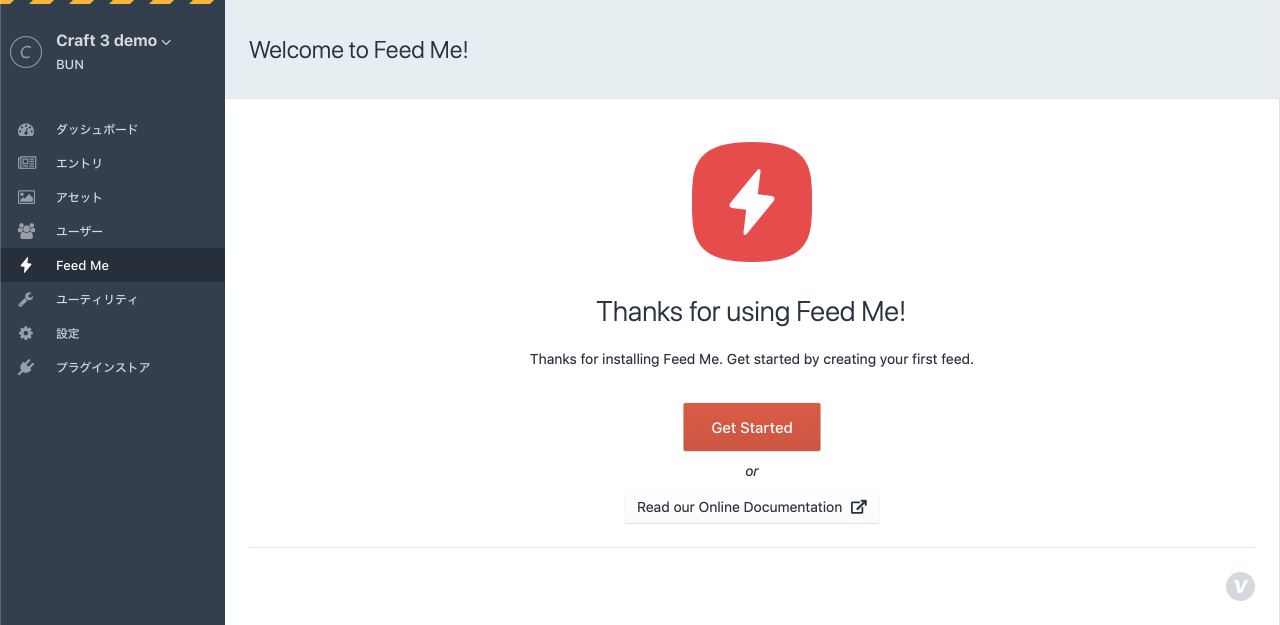Viewport: 1280px width, 625px height.
Task: Click the newspaper icon beside エントリ
Action: point(26,163)
